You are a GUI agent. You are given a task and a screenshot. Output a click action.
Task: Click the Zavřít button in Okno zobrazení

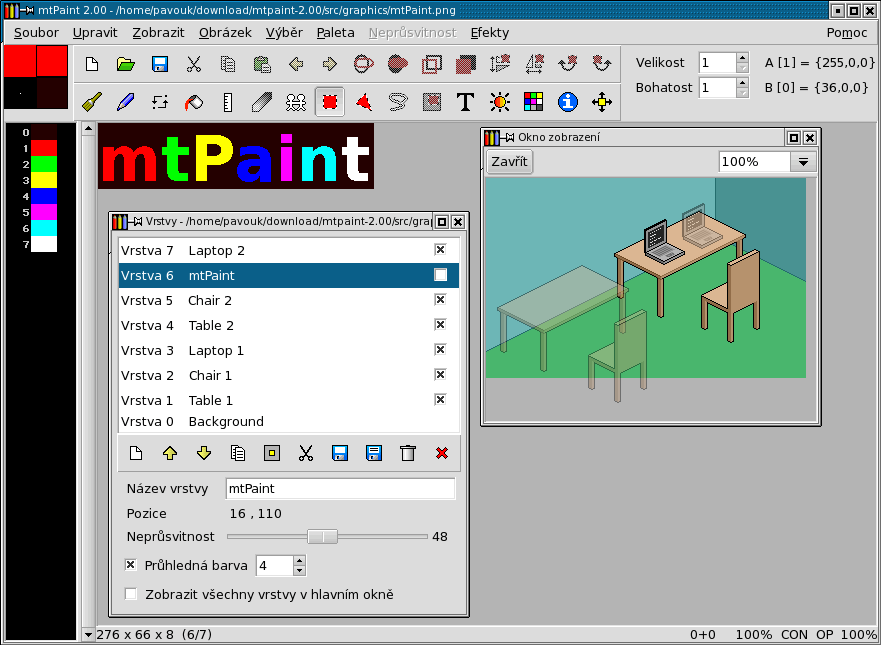click(510, 162)
